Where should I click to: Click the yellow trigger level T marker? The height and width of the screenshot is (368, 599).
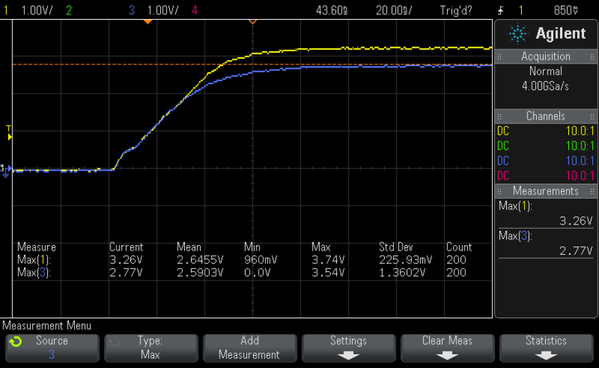click(x=9, y=133)
